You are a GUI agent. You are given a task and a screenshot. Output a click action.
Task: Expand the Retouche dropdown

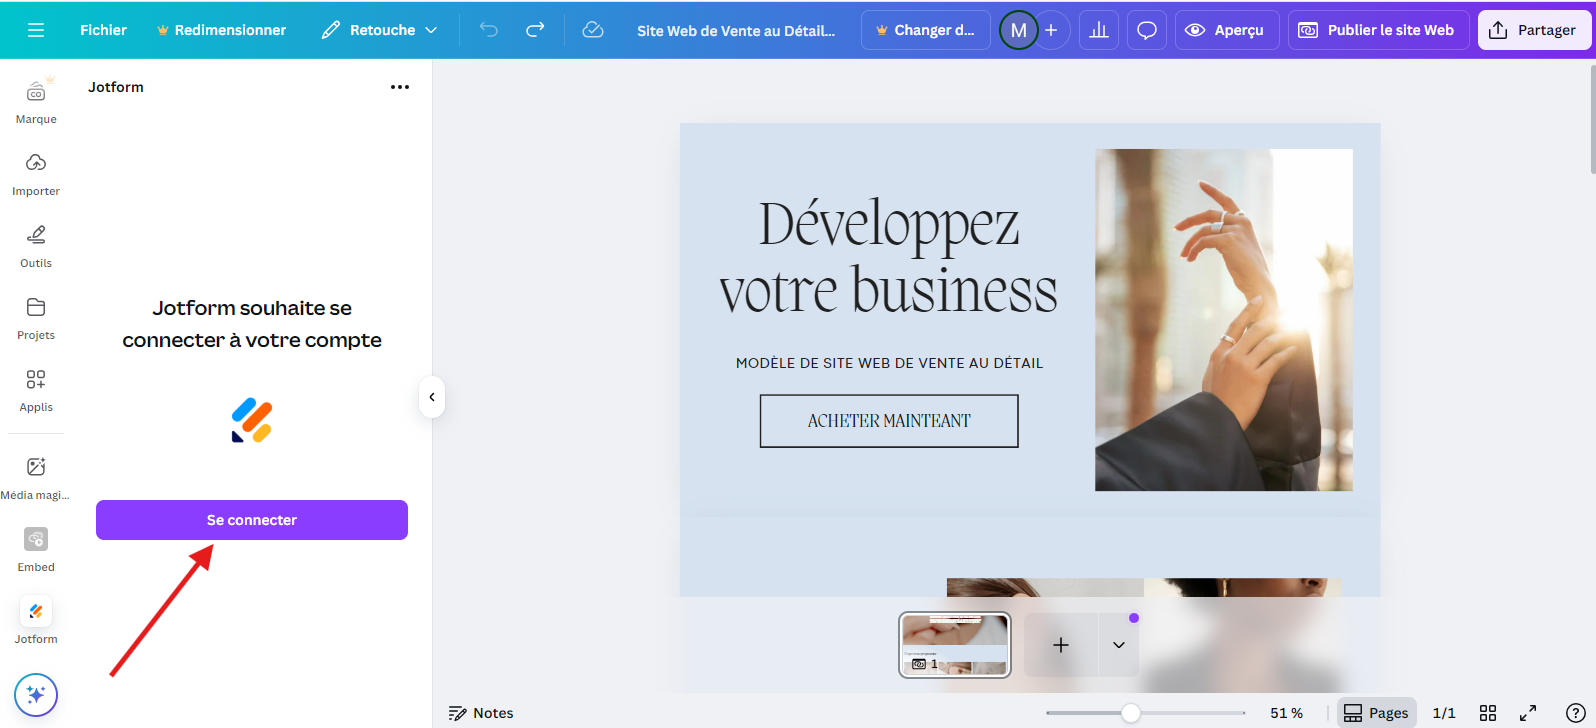coord(380,30)
